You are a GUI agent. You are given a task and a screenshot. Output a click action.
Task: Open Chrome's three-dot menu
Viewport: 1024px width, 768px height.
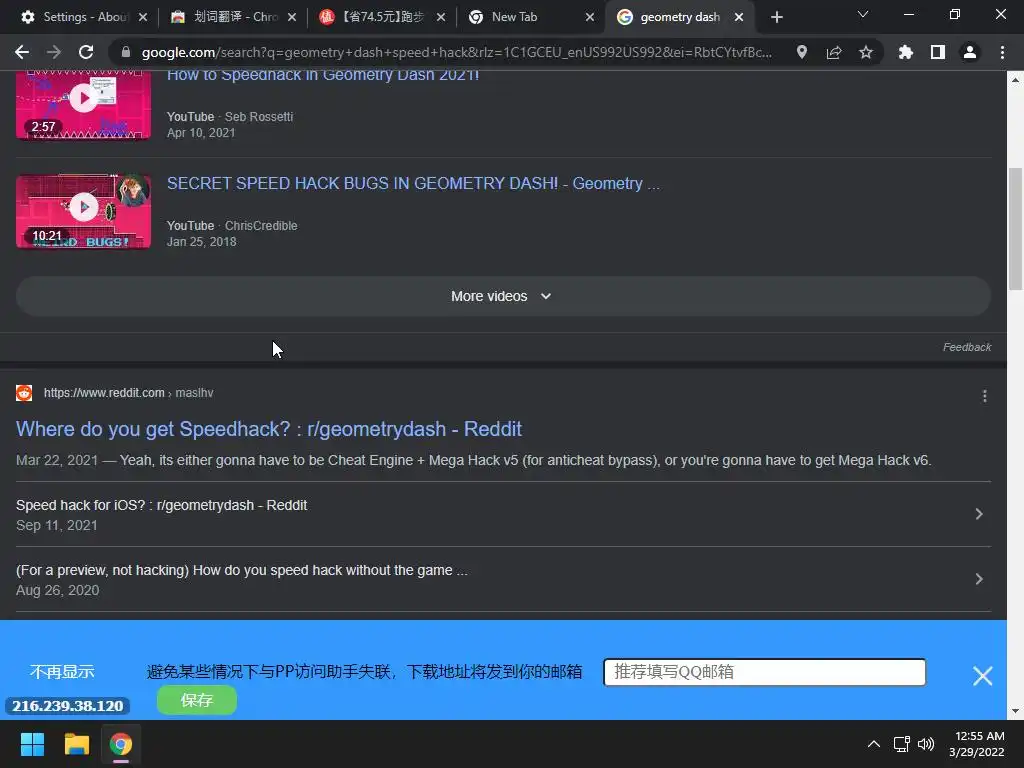click(1002, 52)
